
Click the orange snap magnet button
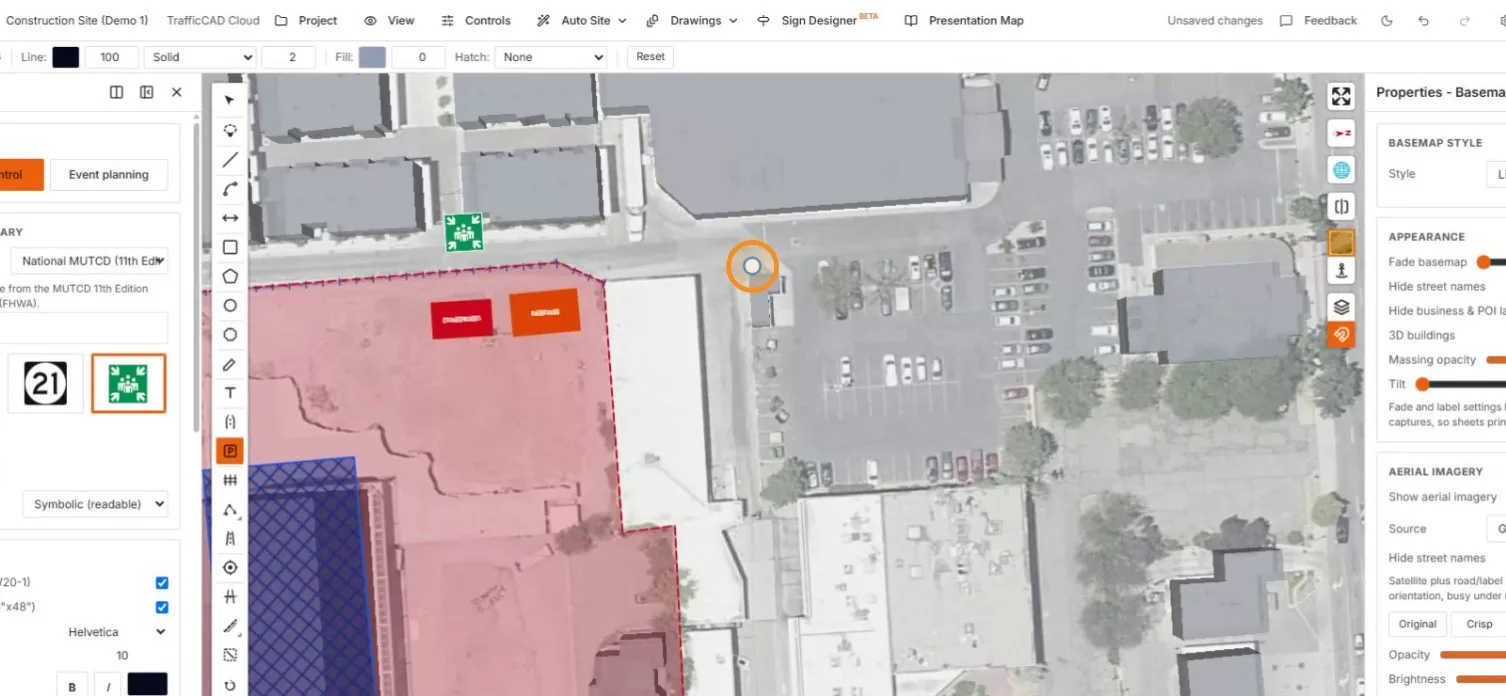point(1341,334)
